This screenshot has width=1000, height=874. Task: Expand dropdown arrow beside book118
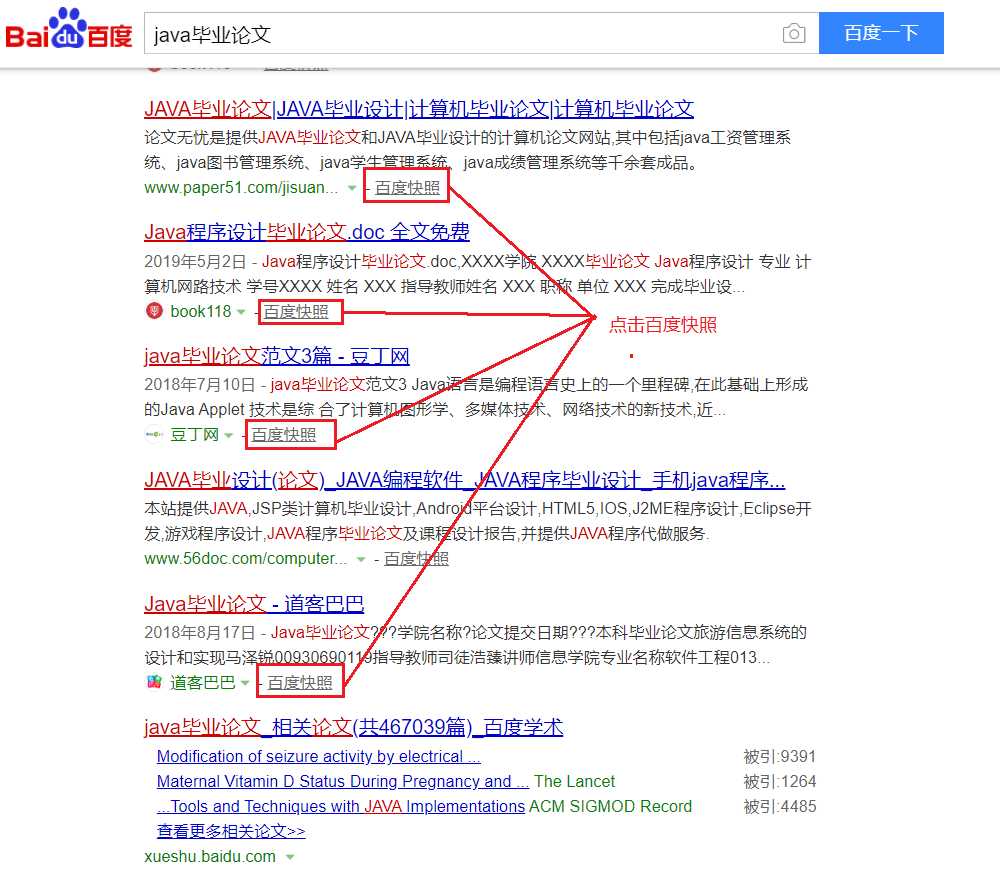241,312
